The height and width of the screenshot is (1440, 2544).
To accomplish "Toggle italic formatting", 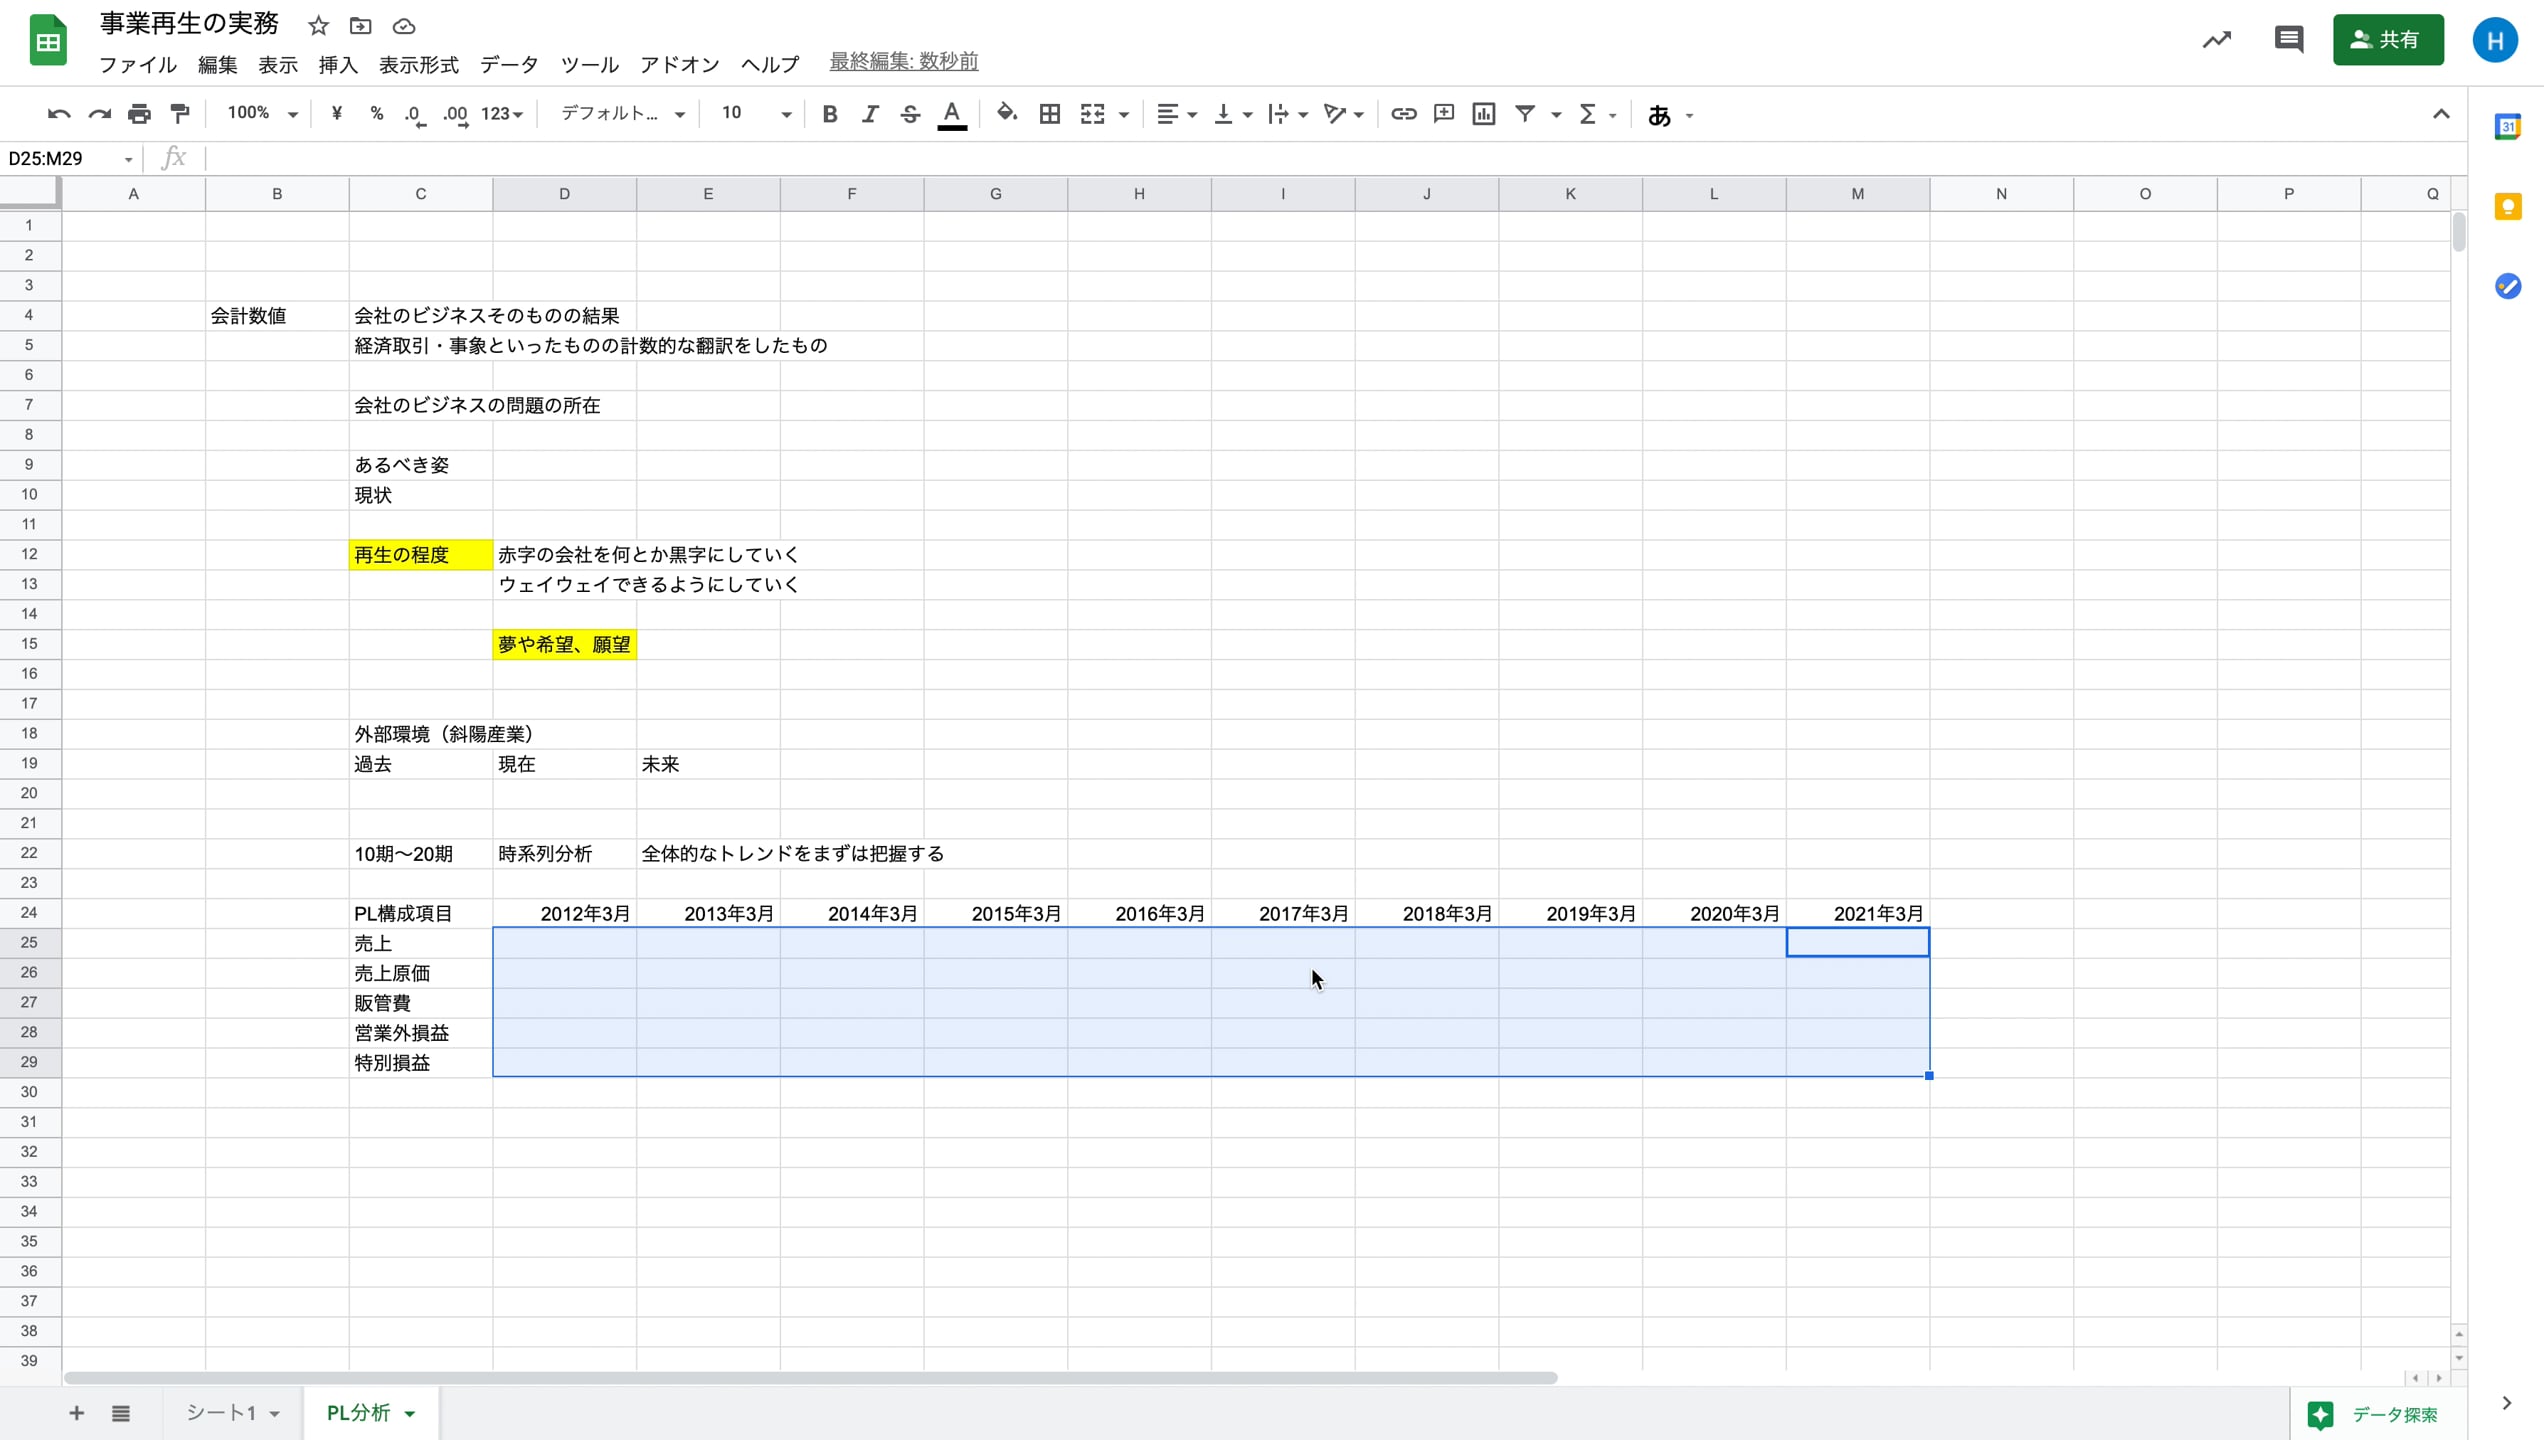I will tap(869, 114).
